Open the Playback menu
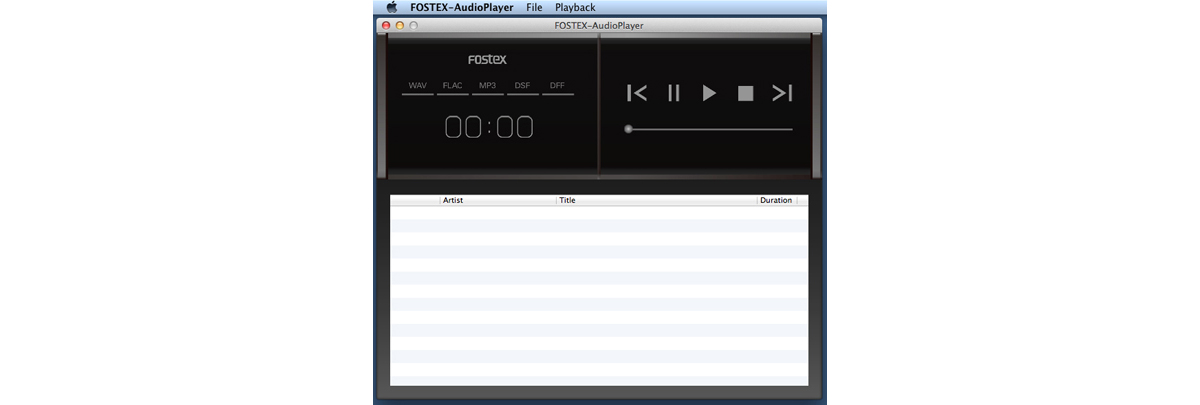 point(575,7)
